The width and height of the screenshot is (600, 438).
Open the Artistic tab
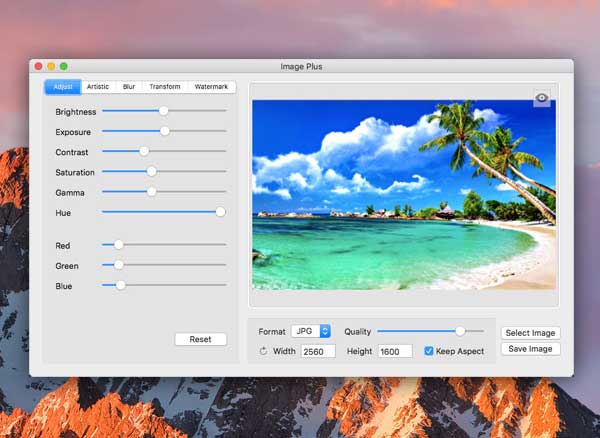pos(98,87)
